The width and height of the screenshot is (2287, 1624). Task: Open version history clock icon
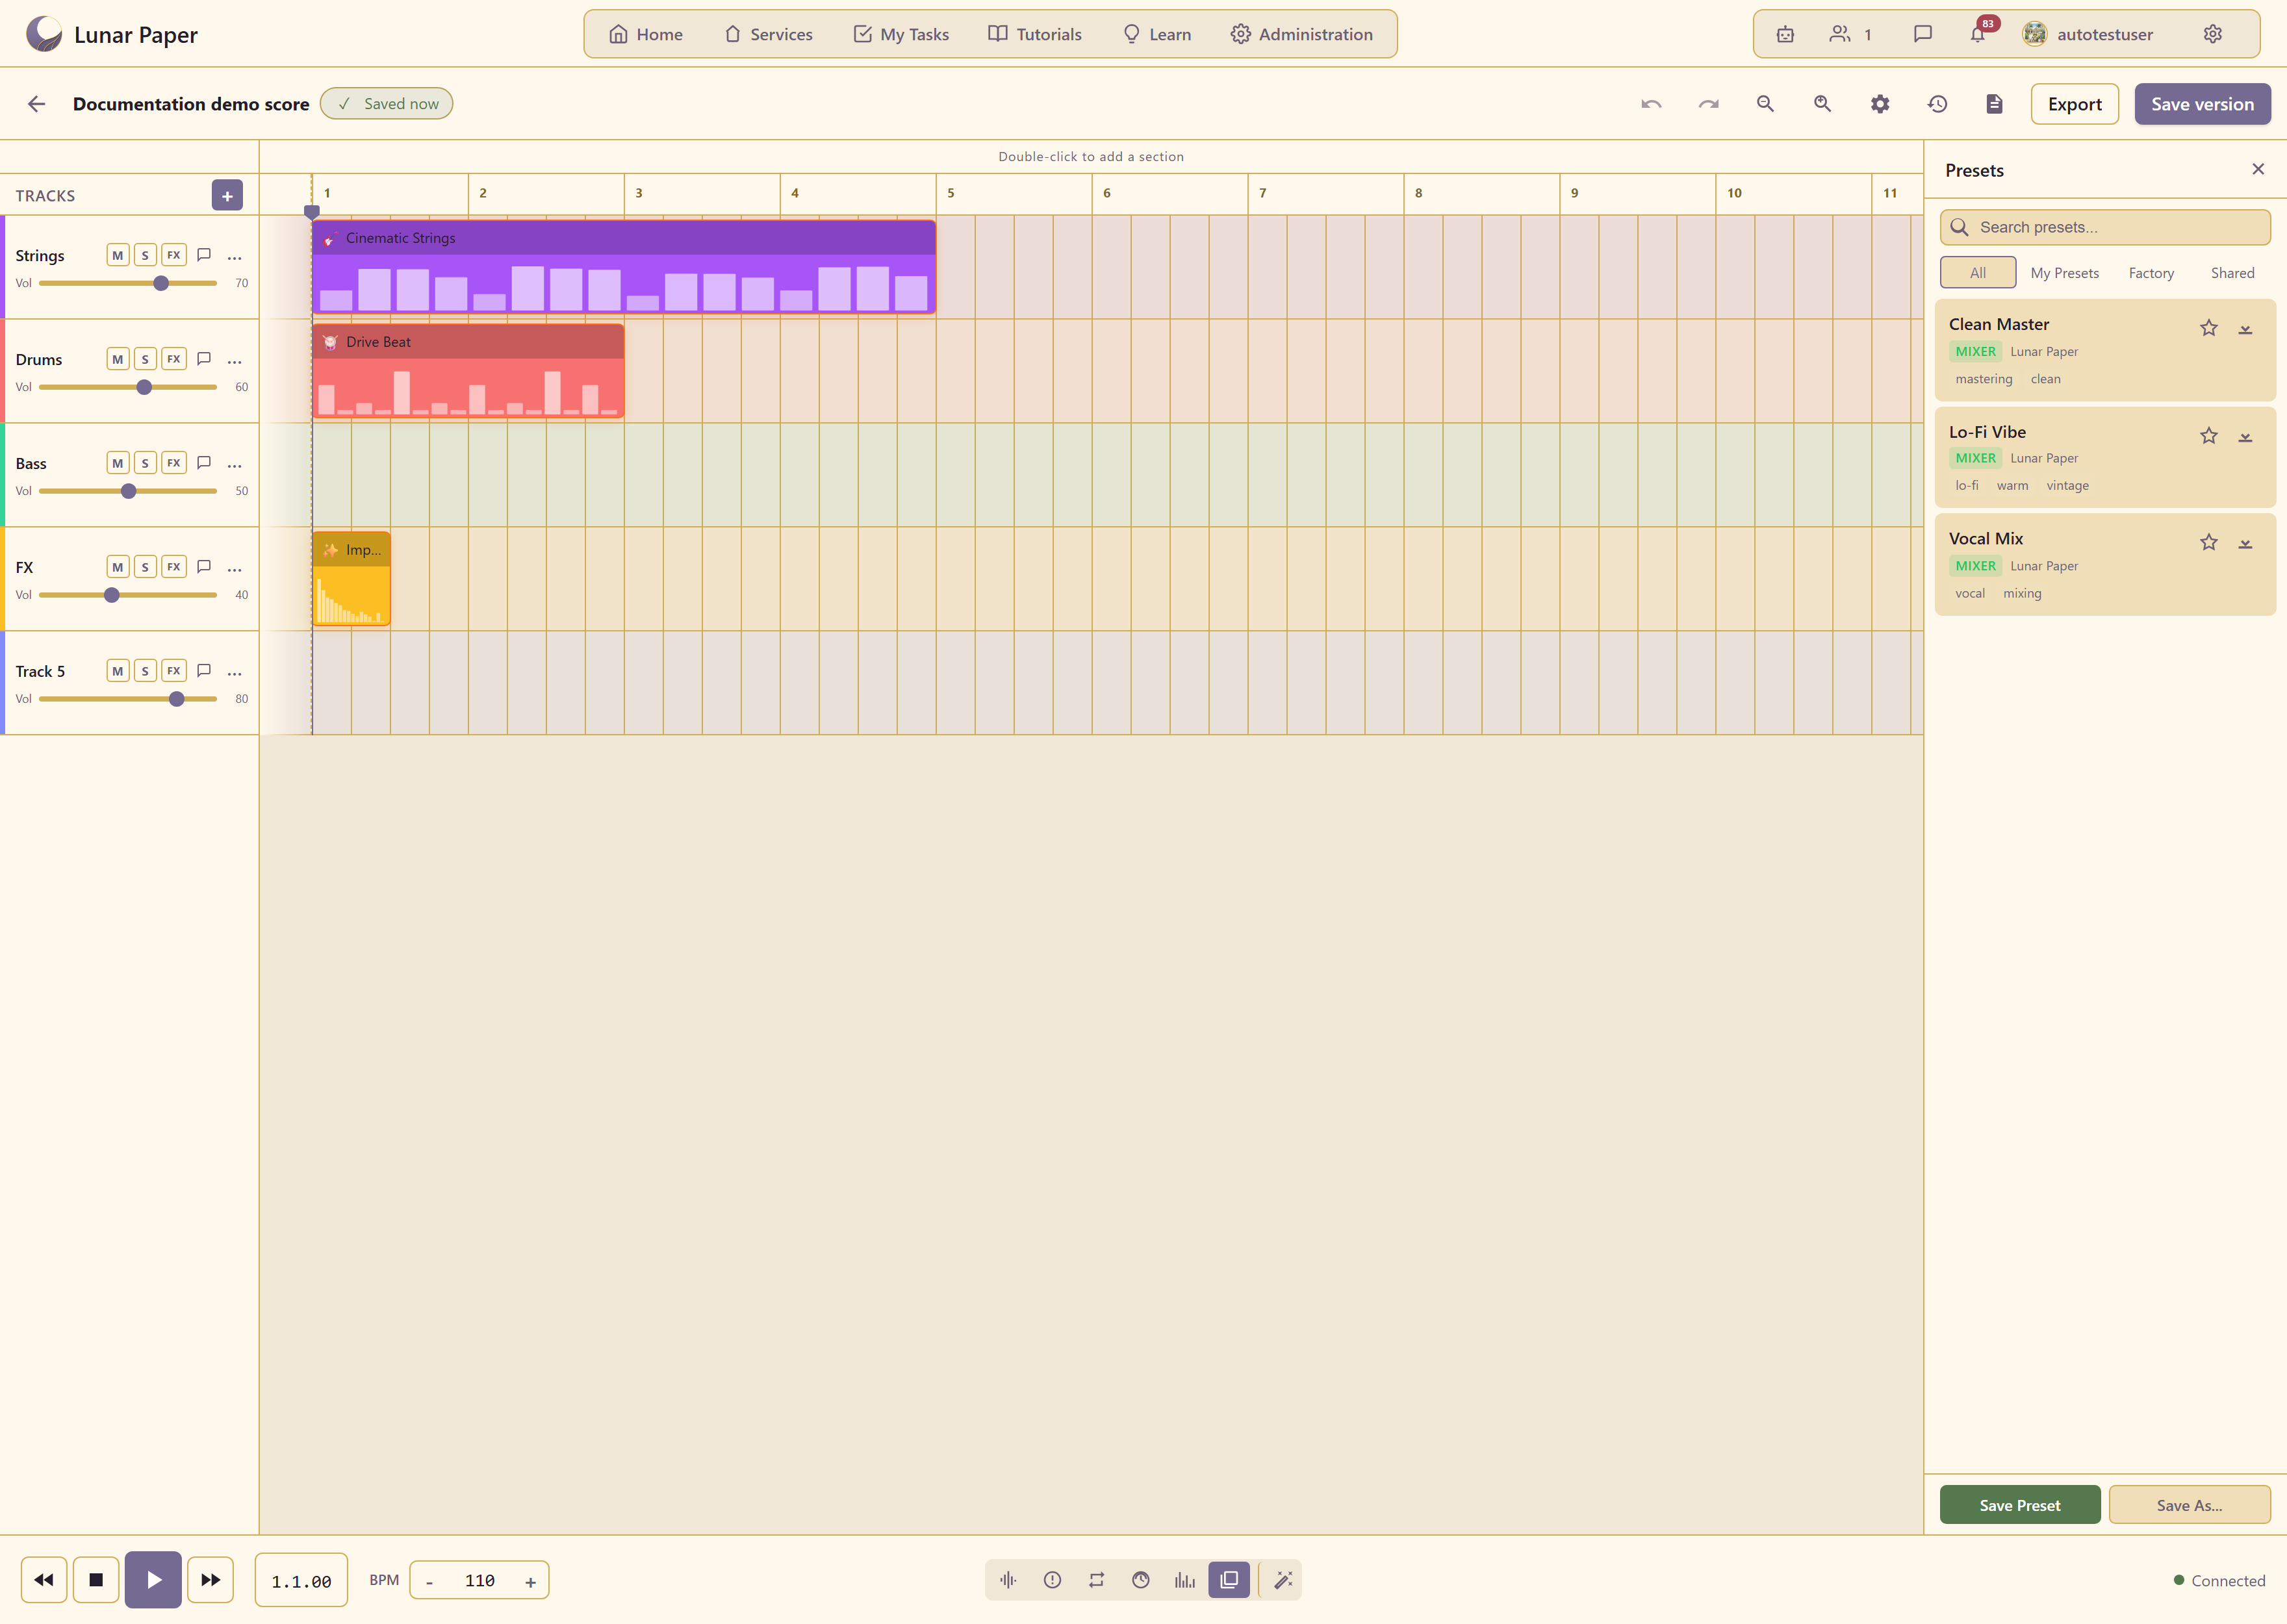(1937, 104)
